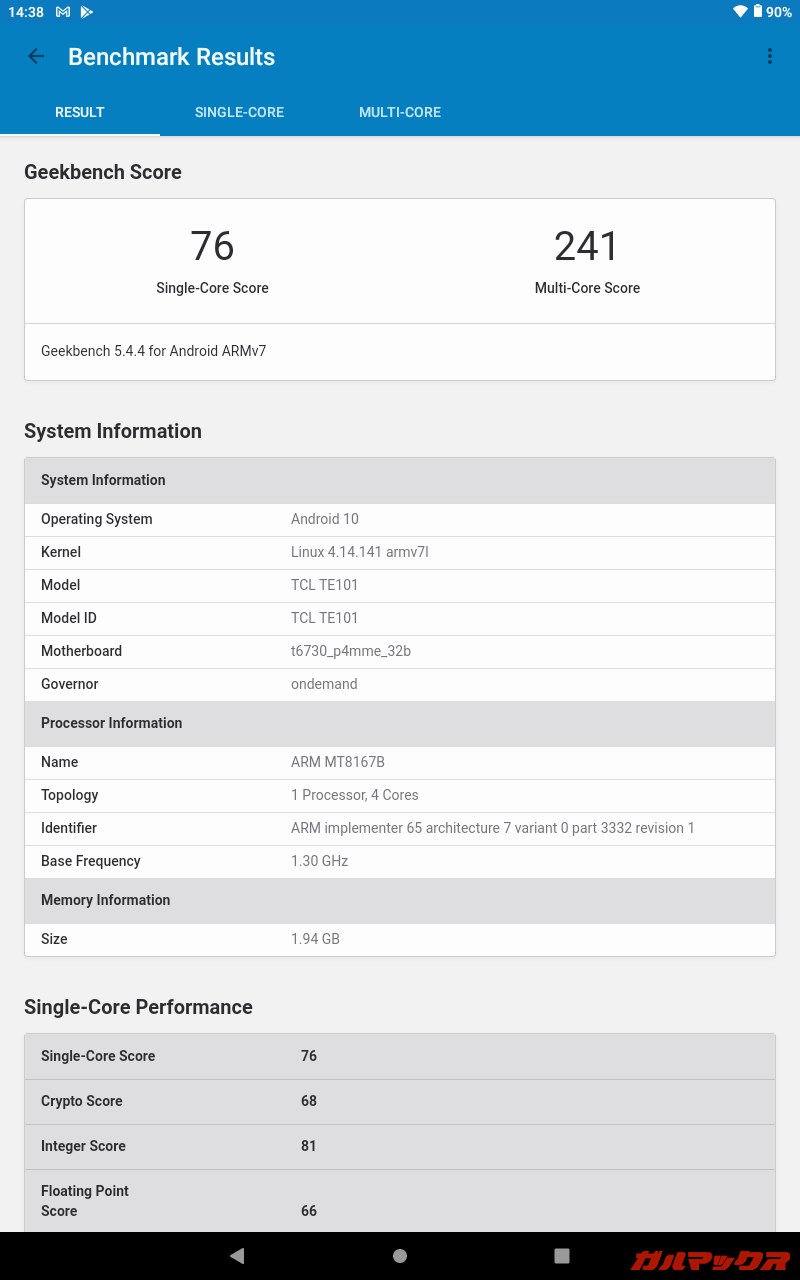The height and width of the screenshot is (1280, 800).
Task: Open recent apps with the square button
Action: (x=563, y=1255)
